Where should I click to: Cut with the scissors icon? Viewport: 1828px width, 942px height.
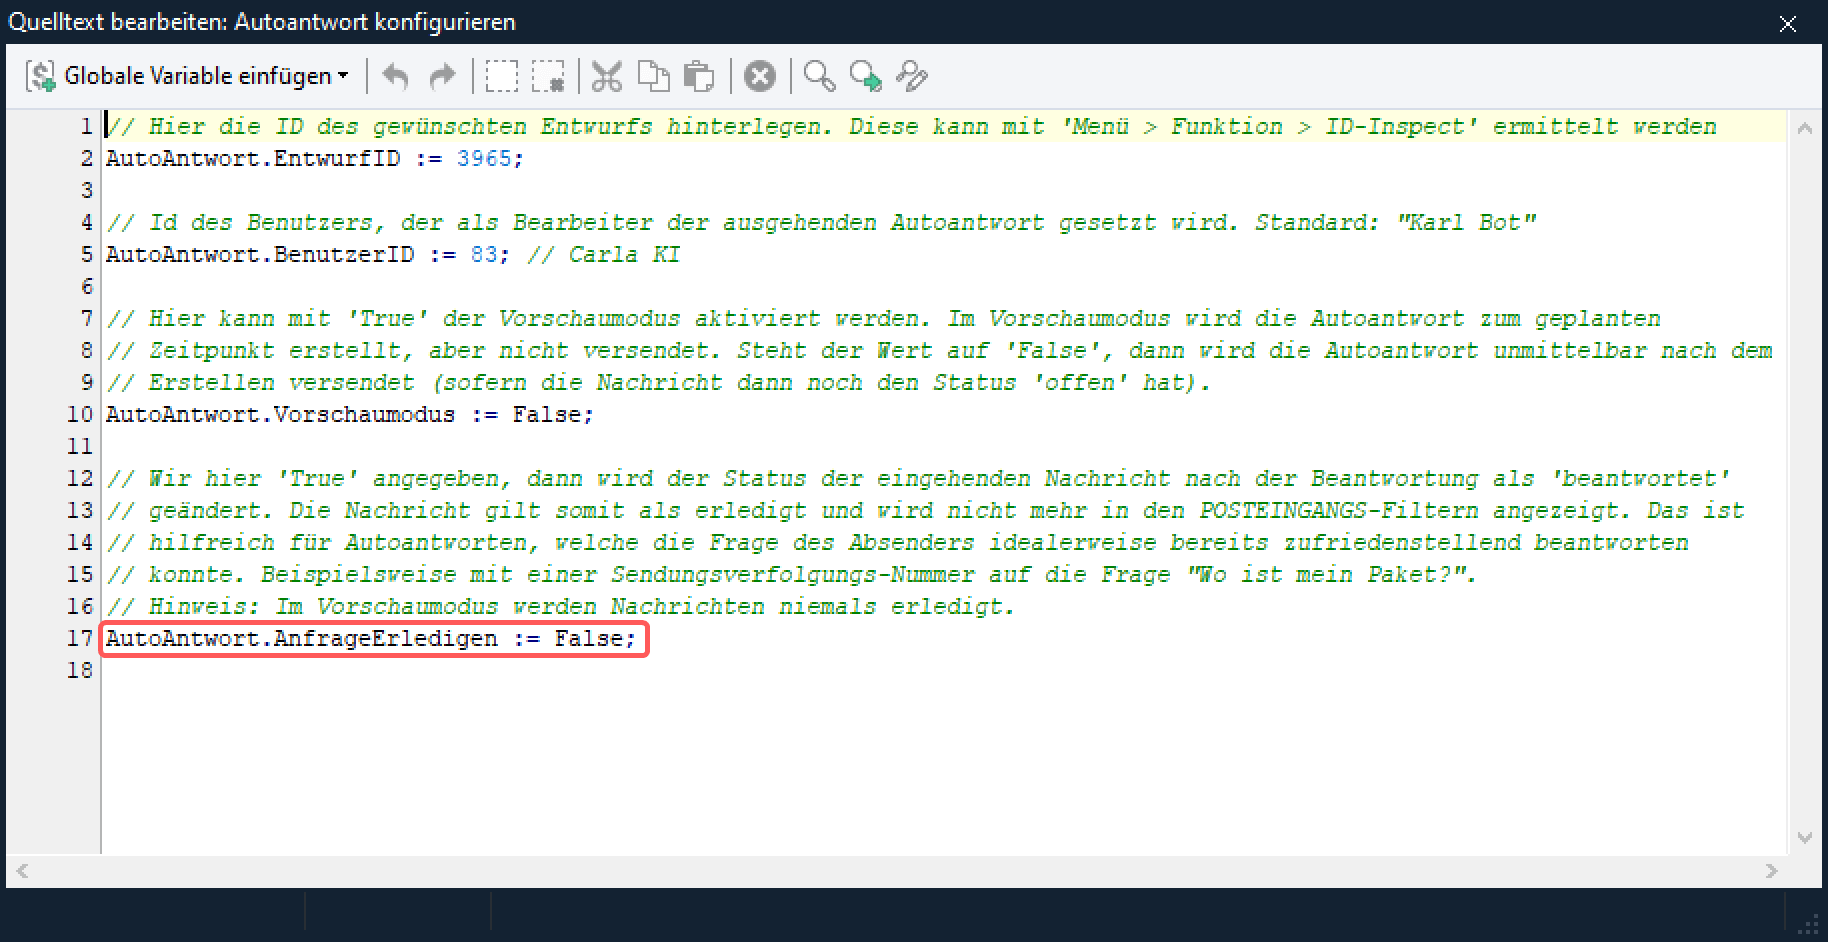pos(606,76)
